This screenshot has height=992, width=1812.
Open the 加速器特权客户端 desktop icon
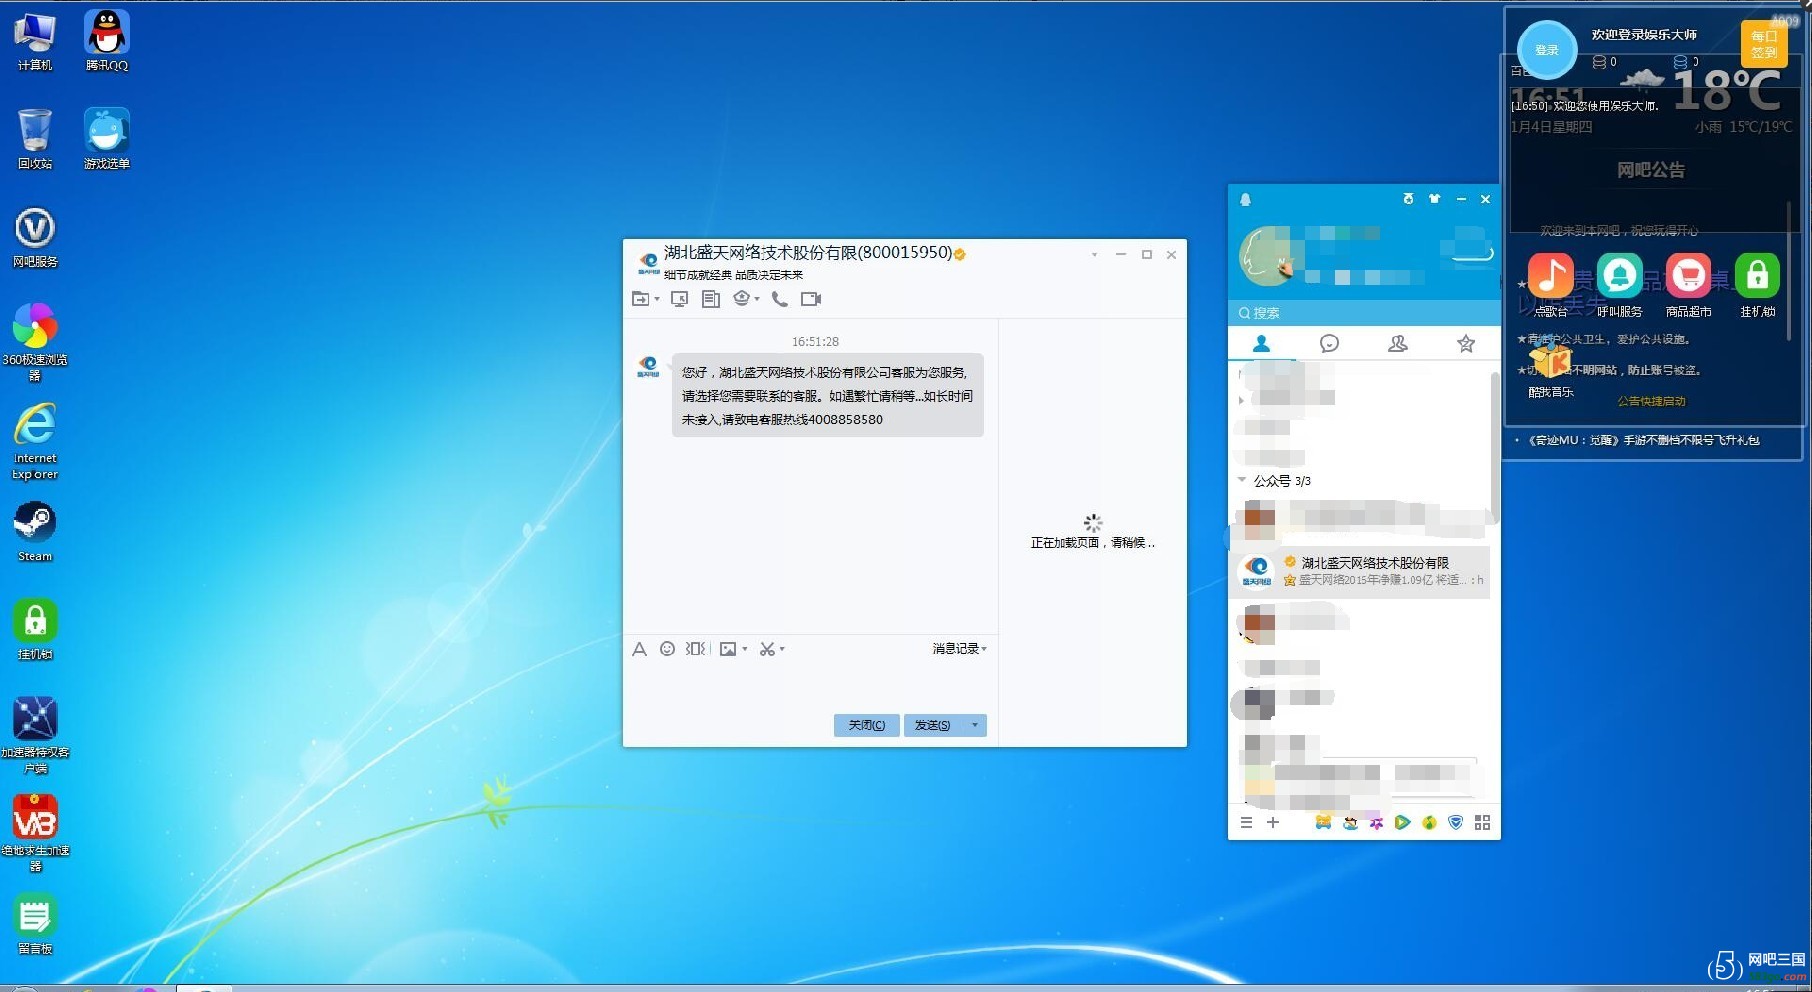point(35,735)
